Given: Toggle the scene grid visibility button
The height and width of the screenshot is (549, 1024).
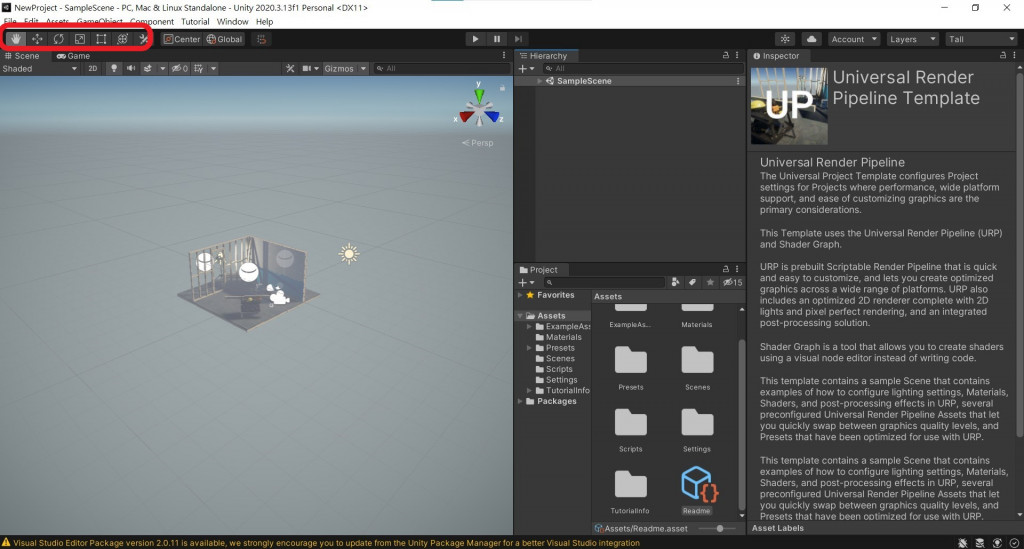Looking at the screenshot, I should pyautogui.click(x=199, y=69).
